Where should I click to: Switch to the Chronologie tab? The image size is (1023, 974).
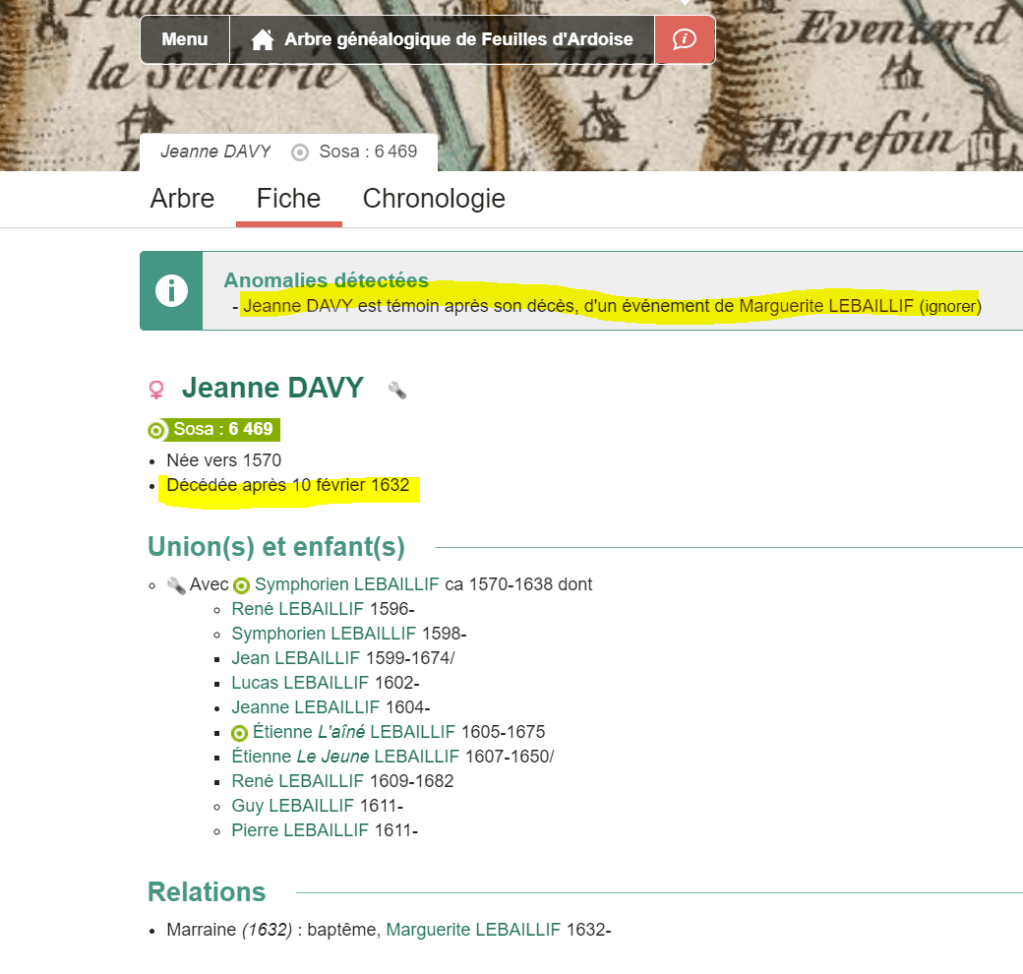(x=434, y=199)
